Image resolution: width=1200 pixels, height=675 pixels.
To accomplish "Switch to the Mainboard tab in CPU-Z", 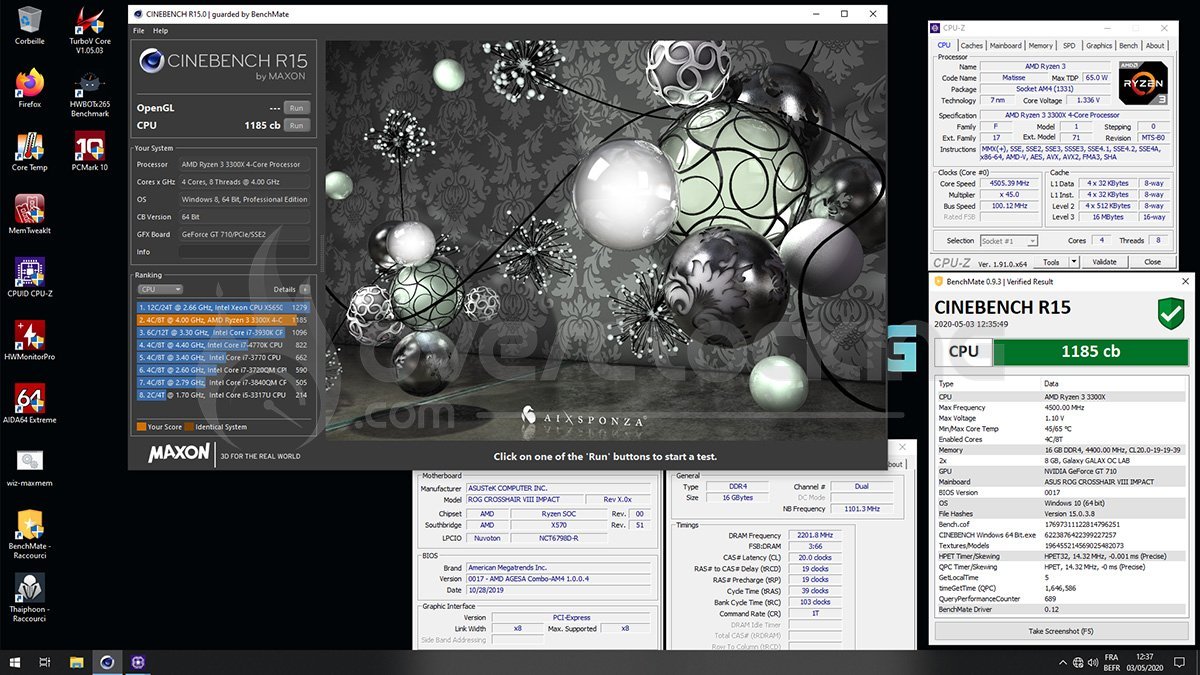I will [x=1006, y=45].
